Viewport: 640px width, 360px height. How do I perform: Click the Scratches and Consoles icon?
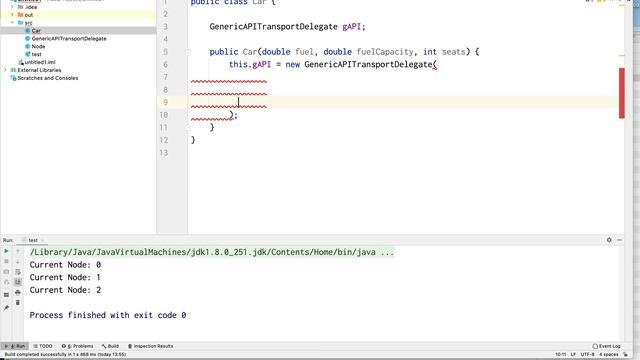[13, 78]
